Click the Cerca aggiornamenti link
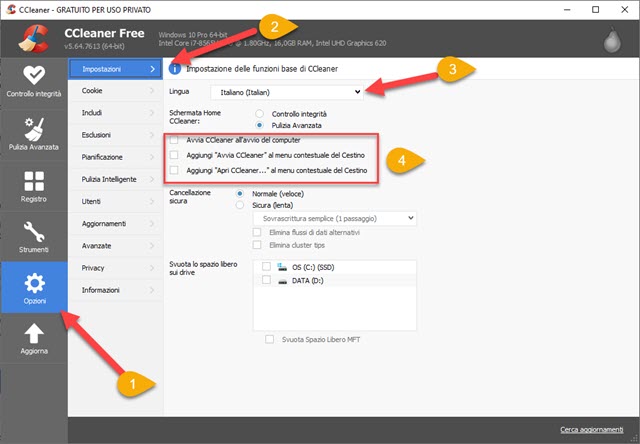This screenshot has width=640, height=444. [591, 429]
